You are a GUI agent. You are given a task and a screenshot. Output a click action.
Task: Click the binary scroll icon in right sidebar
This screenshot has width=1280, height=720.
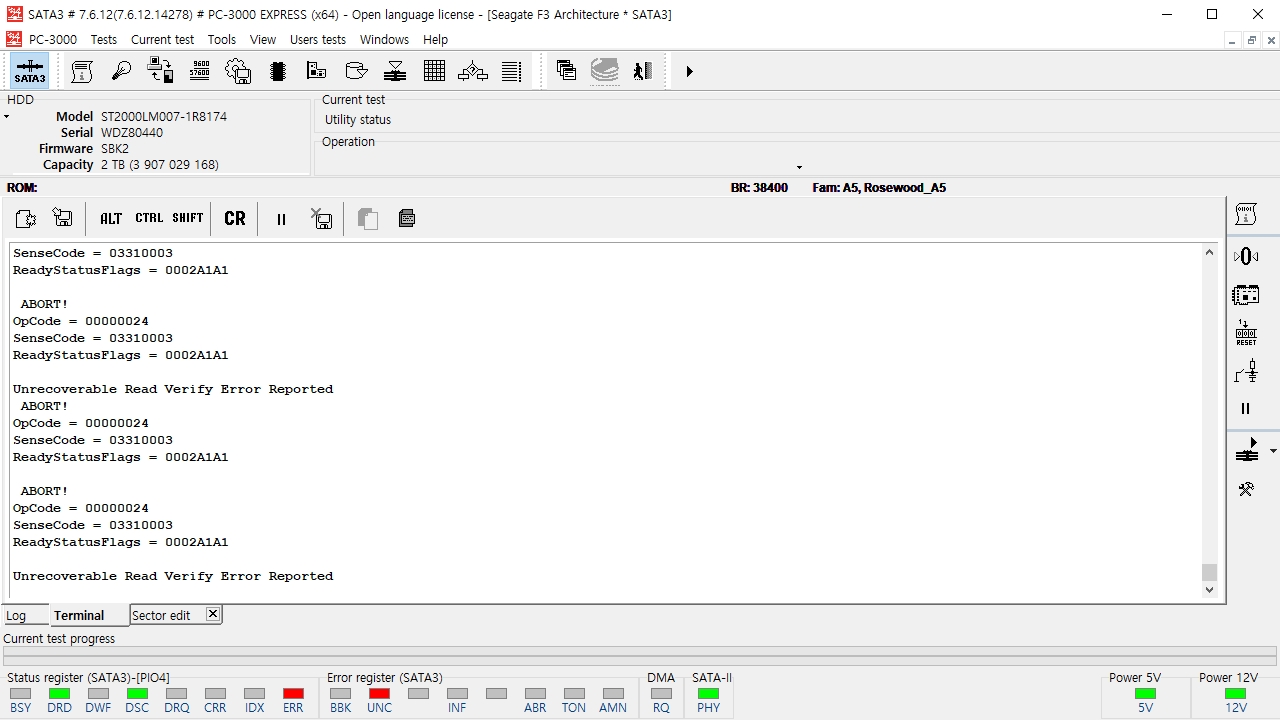pos(1246,214)
